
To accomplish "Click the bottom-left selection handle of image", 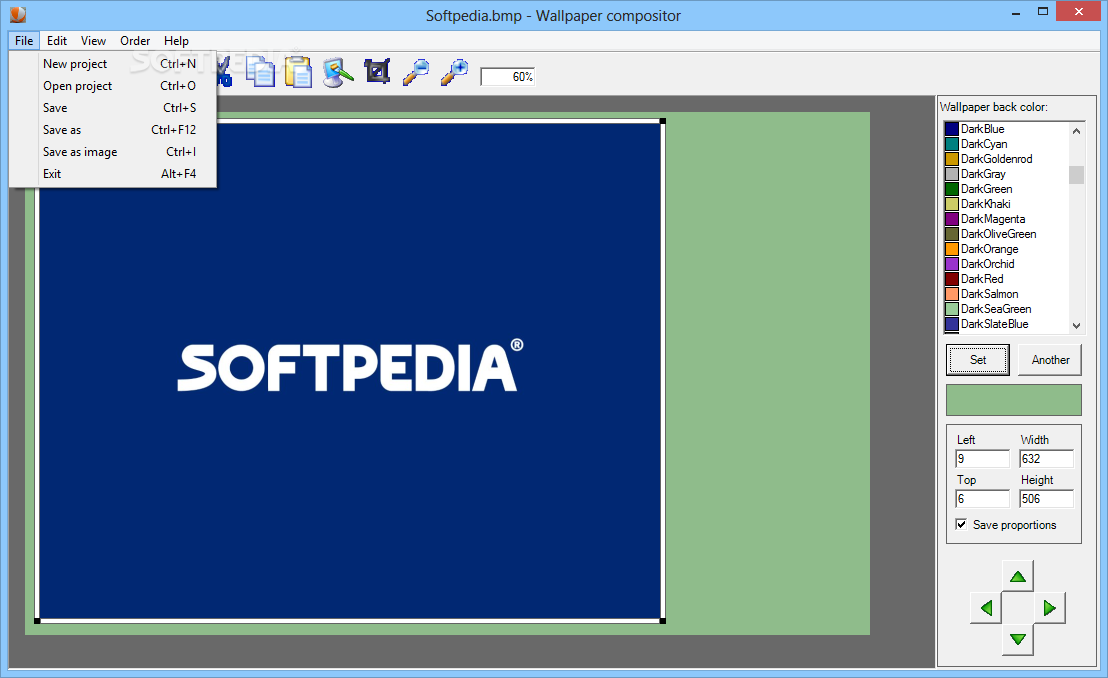I will point(37,621).
